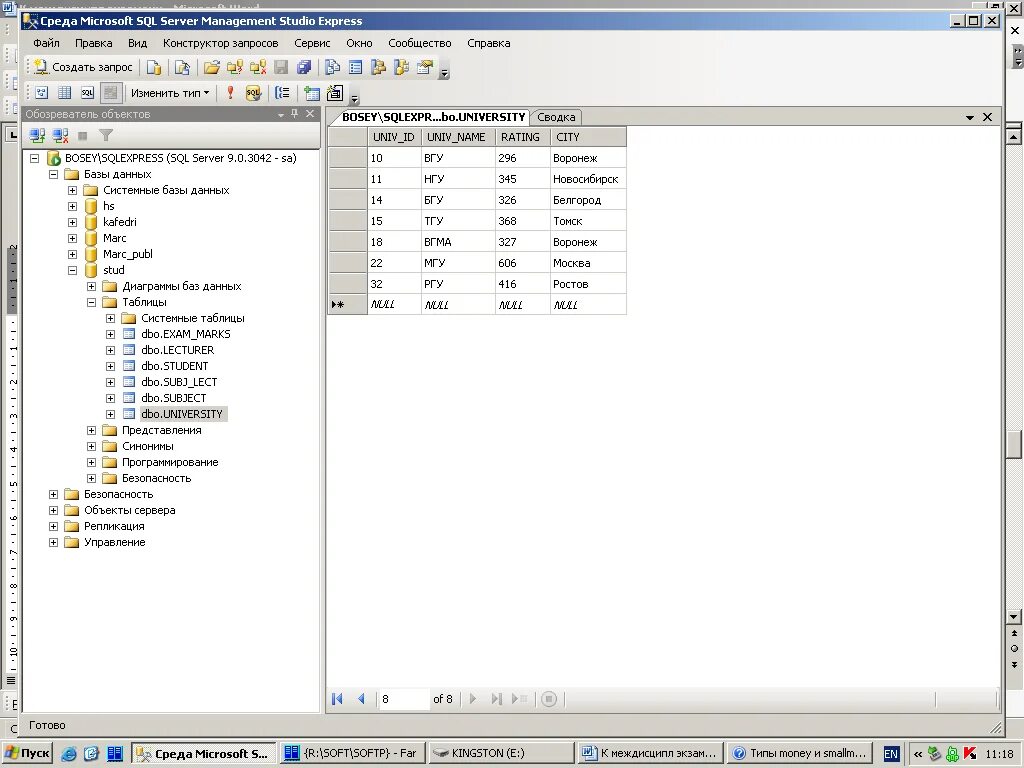
Task: Go to first record navigation button
Action: [337, 699]
